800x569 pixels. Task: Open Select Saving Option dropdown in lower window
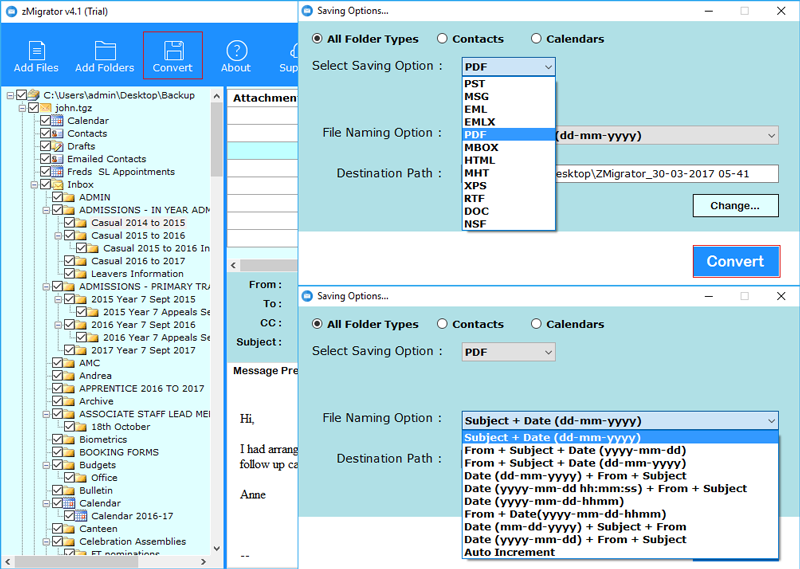(x=508, y=352)
